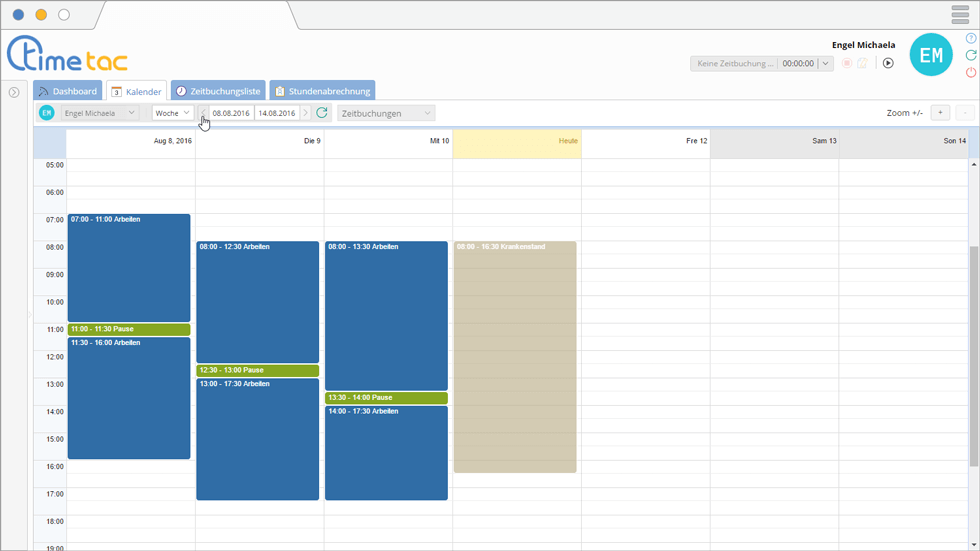Viewport: 980px width, 551px height.
Task: Click the Engel Michaela name in the header
Action: point(863,45)
